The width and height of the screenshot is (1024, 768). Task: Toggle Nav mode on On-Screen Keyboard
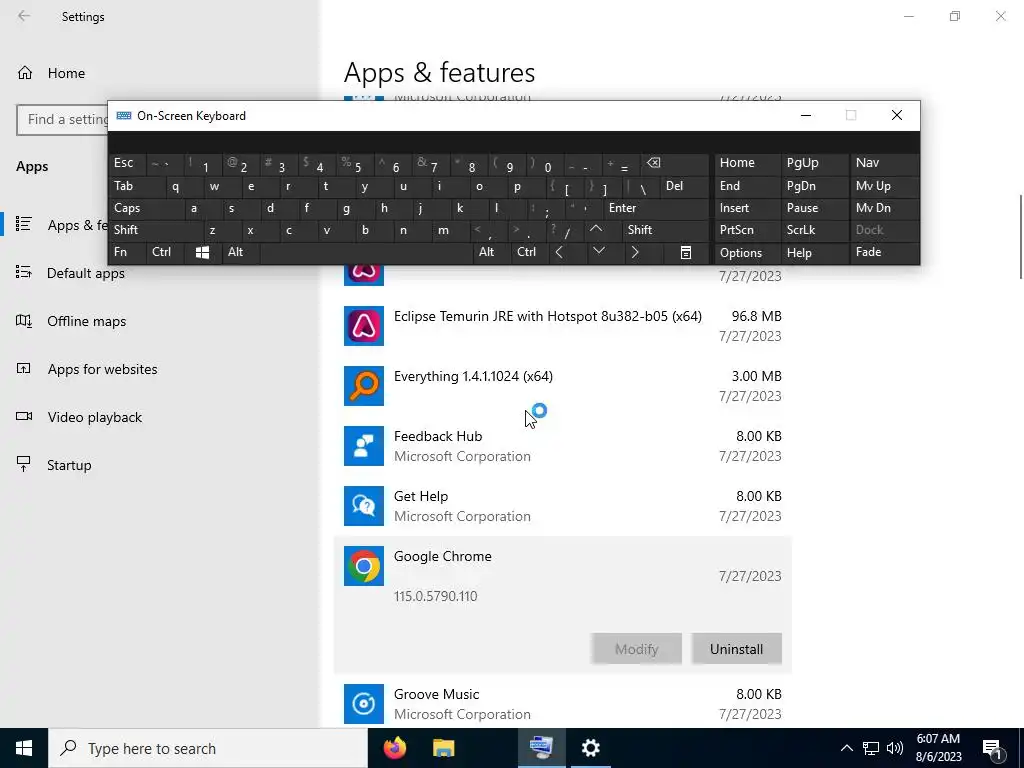point(884,163)
